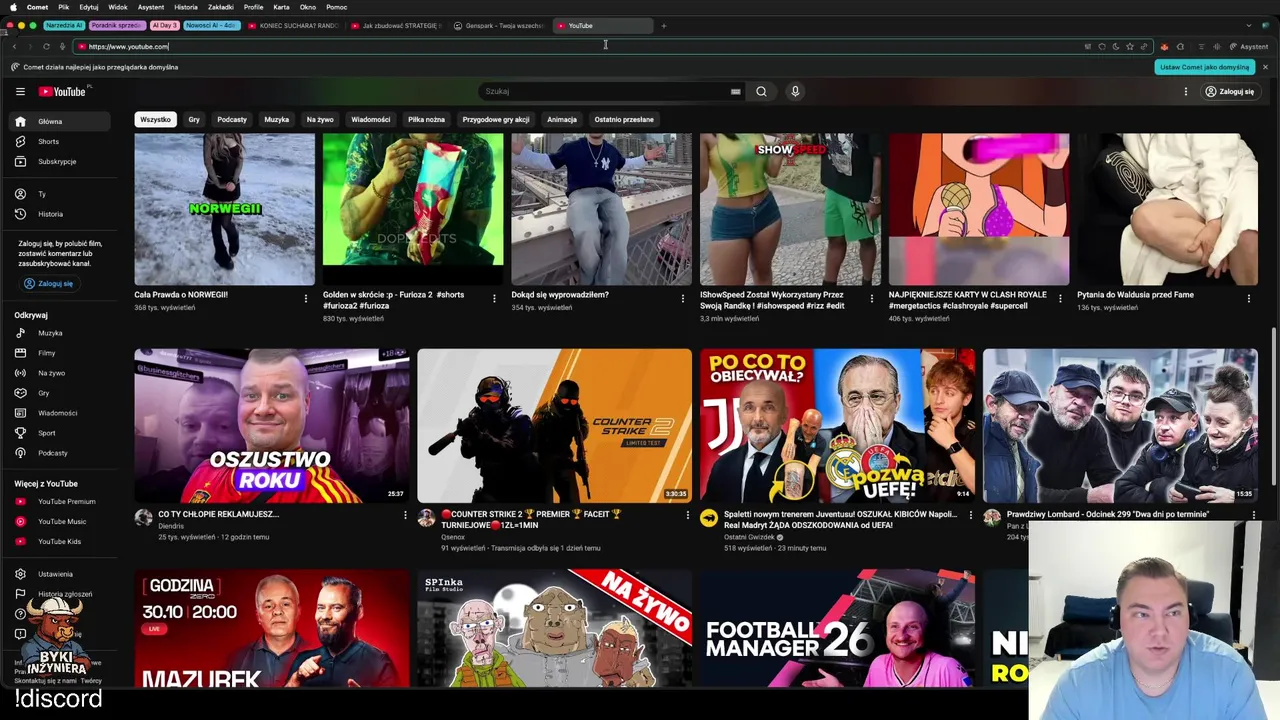Open more options for 'Cała Prawda o NORWEGII!'
Image resolution: width=1280 pixels, height=720 pixels.
click(x=306, y=298)
